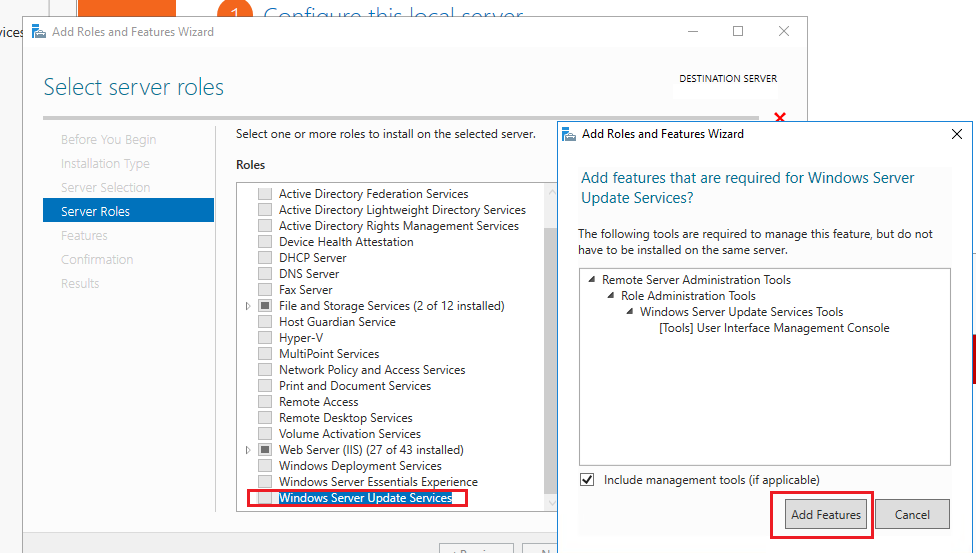Check Volume Activation Services role

tap(265, 433)
